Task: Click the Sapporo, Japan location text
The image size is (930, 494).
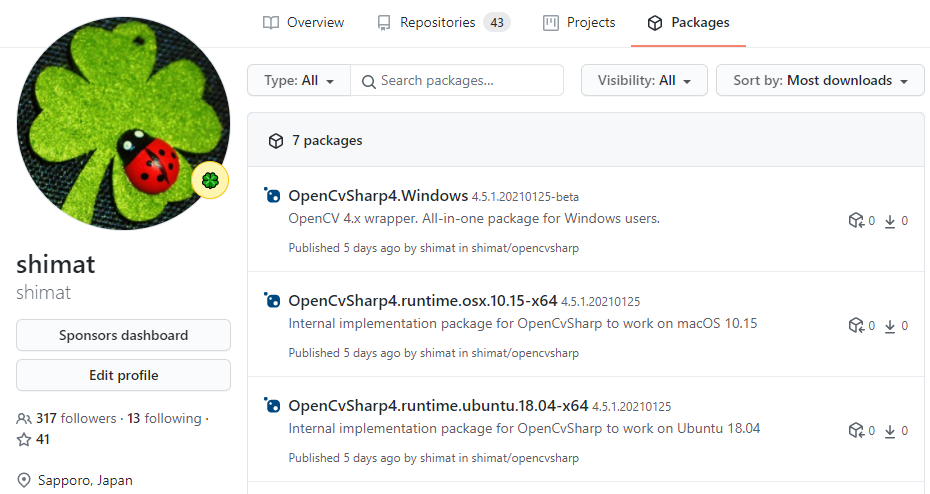Action: 85,480
